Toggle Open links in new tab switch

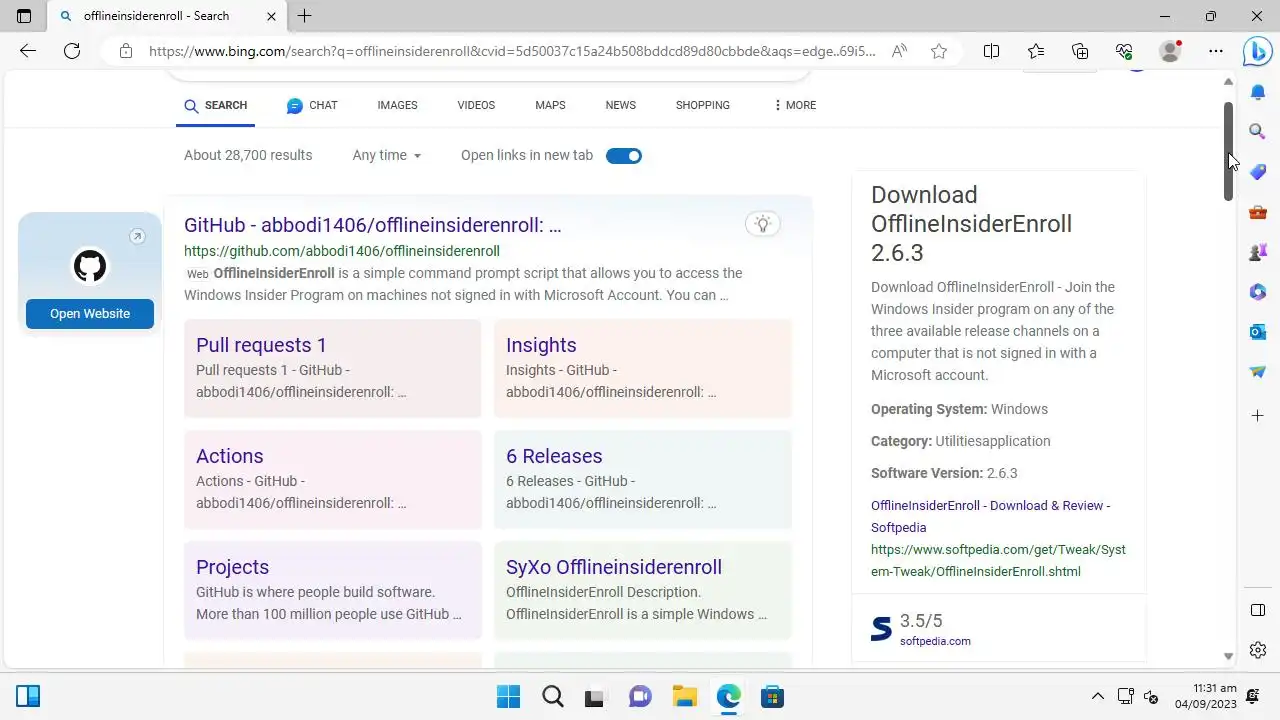click(624, 156)
